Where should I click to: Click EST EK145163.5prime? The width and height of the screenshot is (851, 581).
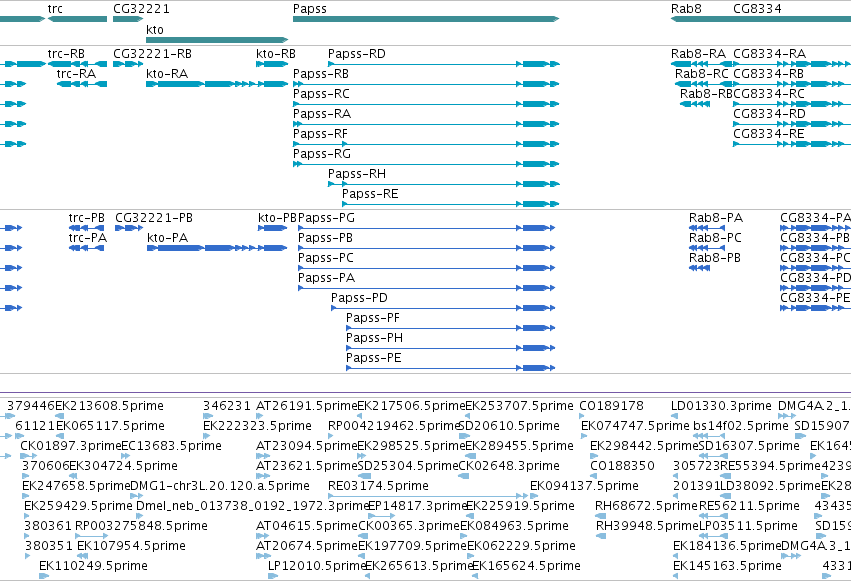pyautogui.click(x=677, y=576)
